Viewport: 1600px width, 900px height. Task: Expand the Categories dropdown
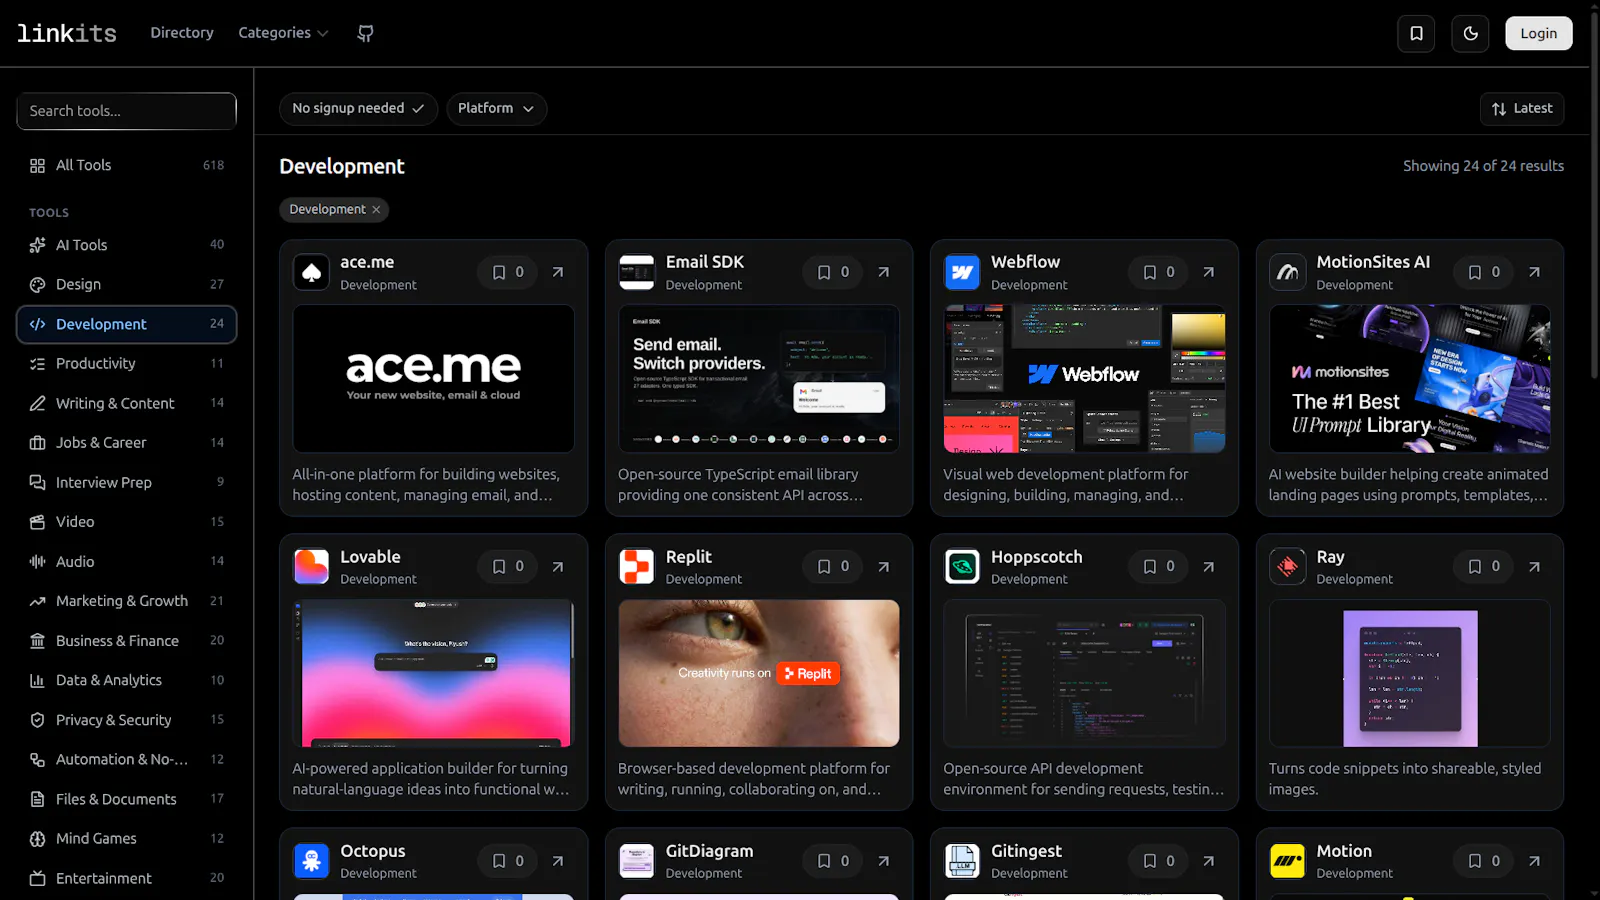283,33
